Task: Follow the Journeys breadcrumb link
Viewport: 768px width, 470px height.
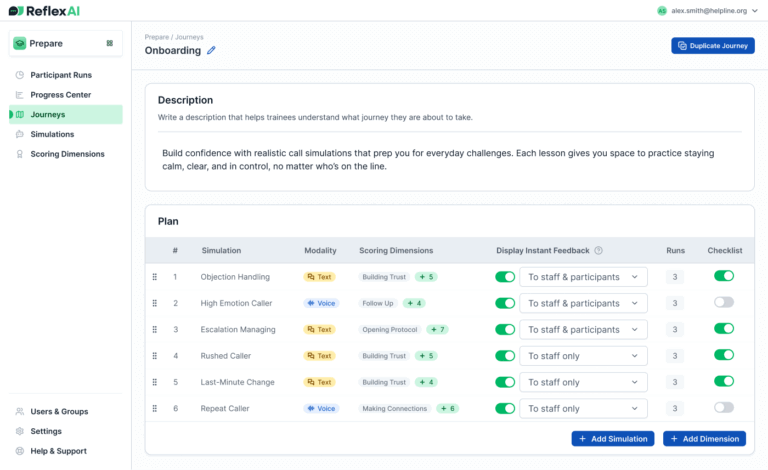Action: [x=189, y=37]
